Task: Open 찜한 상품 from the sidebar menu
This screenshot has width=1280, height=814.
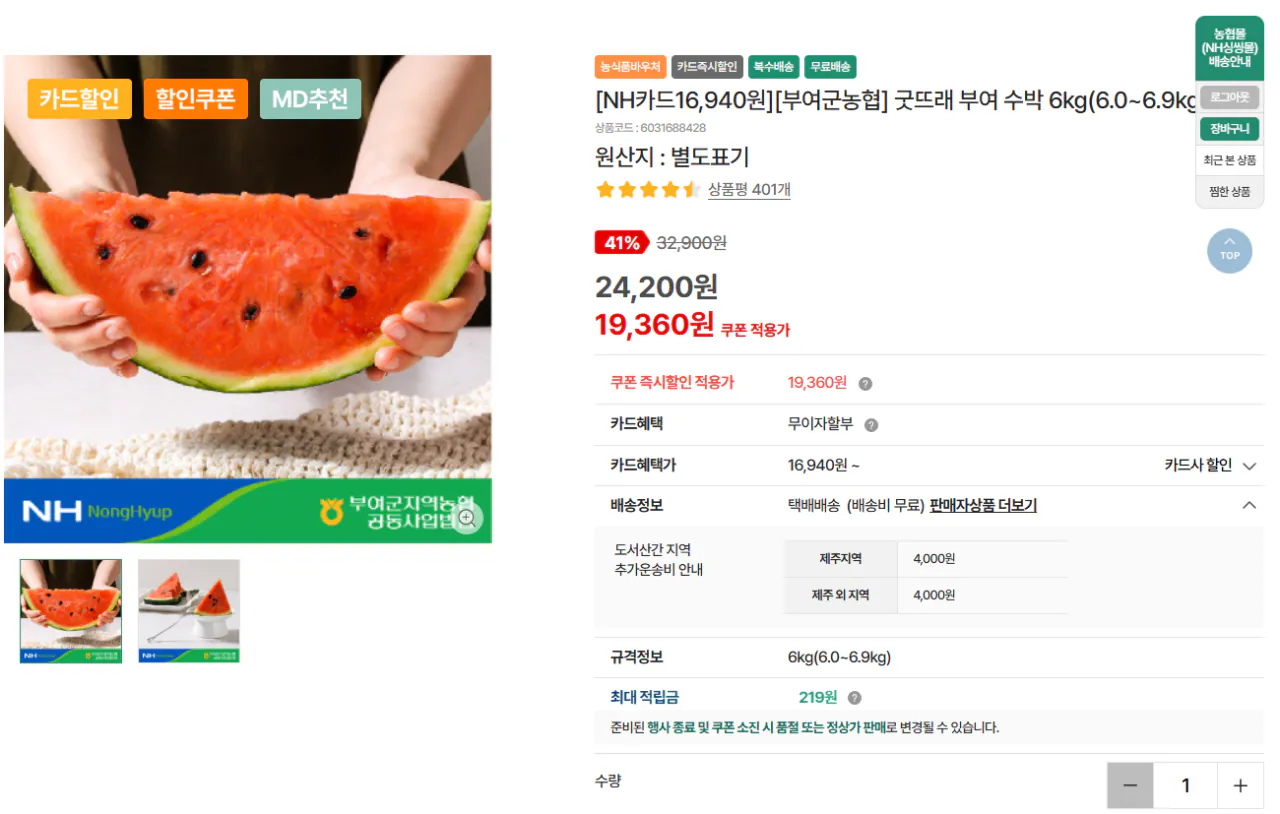Action: coord(1229,192)
